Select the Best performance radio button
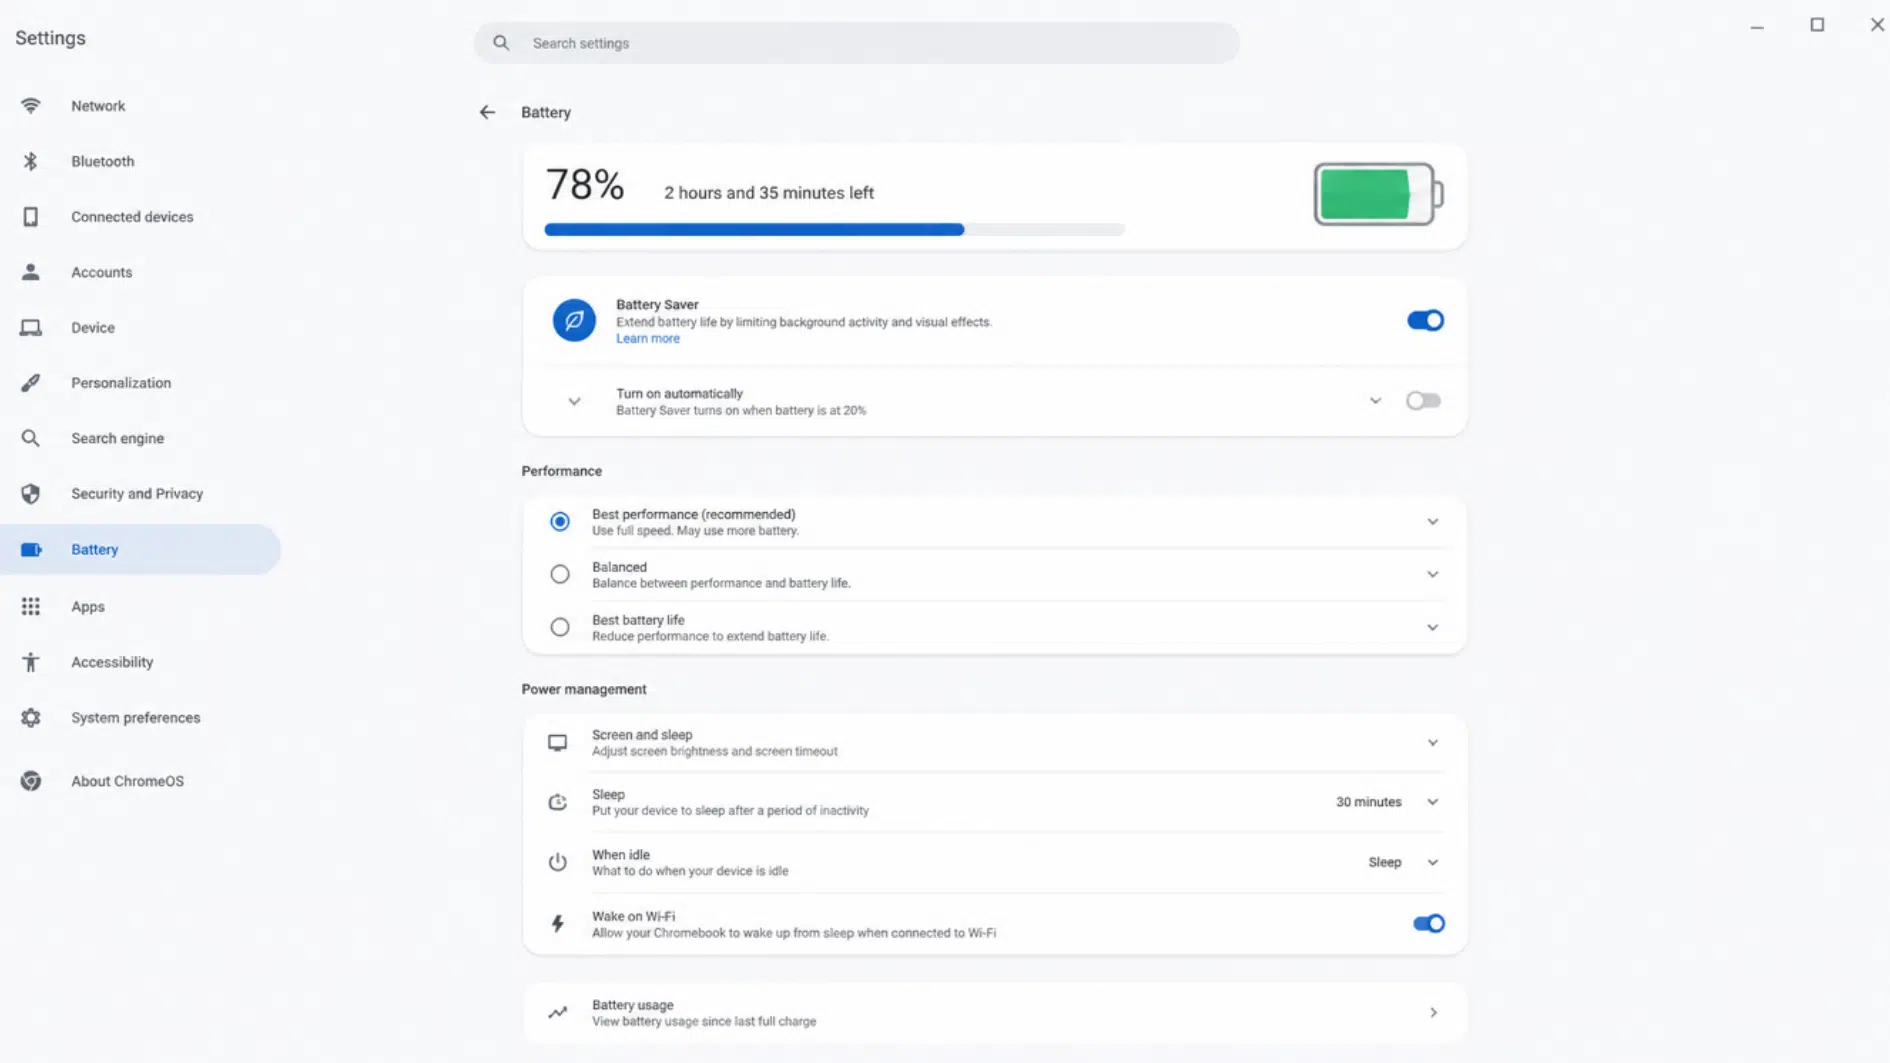 click(560, 522)
